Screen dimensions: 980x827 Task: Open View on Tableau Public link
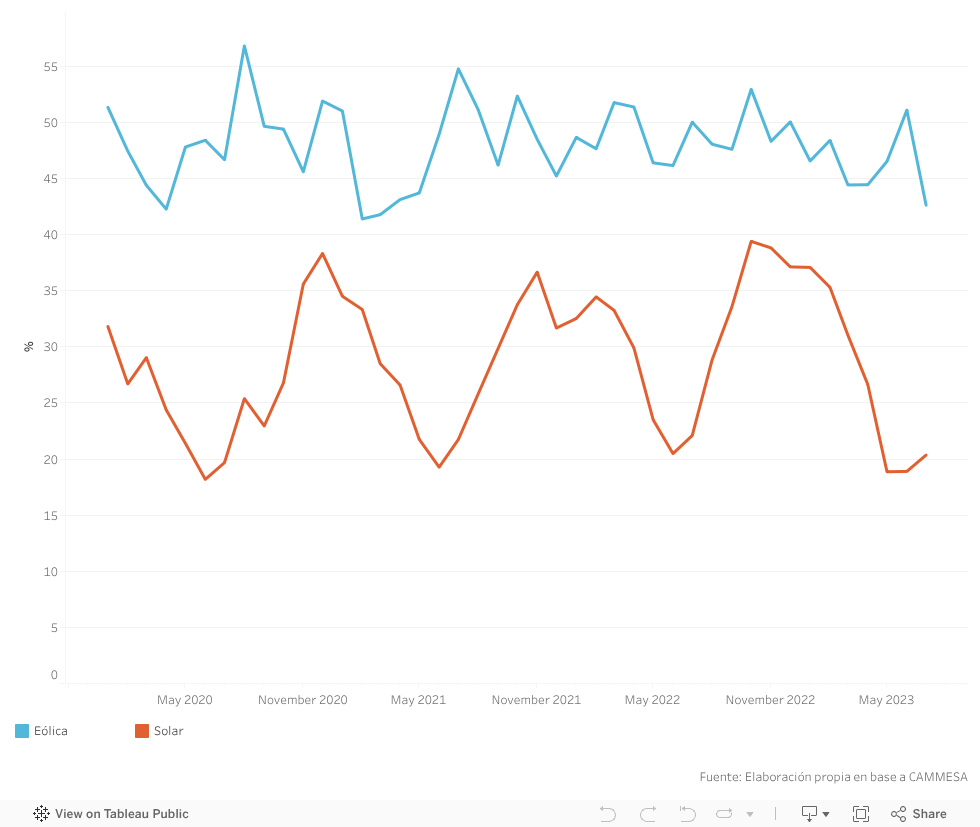[121, 814]
